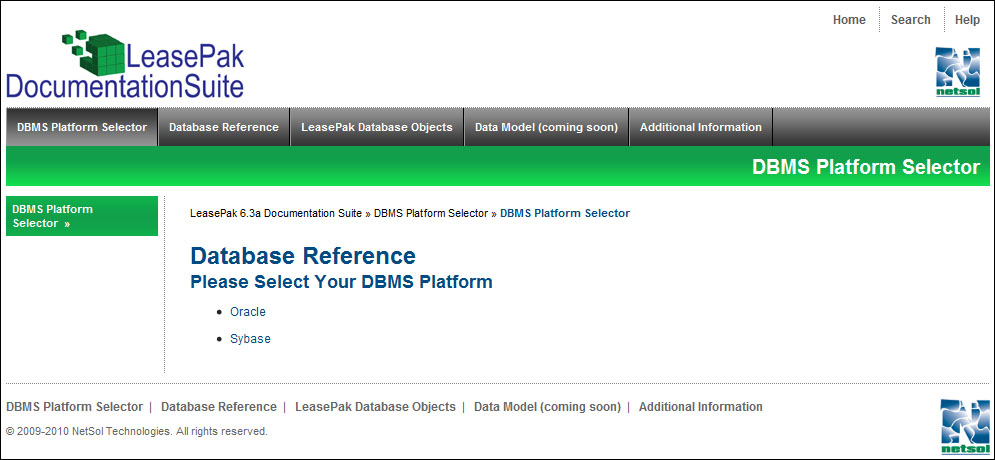
Task: Click the NetSol logo in the header
Action: point(958,72)
